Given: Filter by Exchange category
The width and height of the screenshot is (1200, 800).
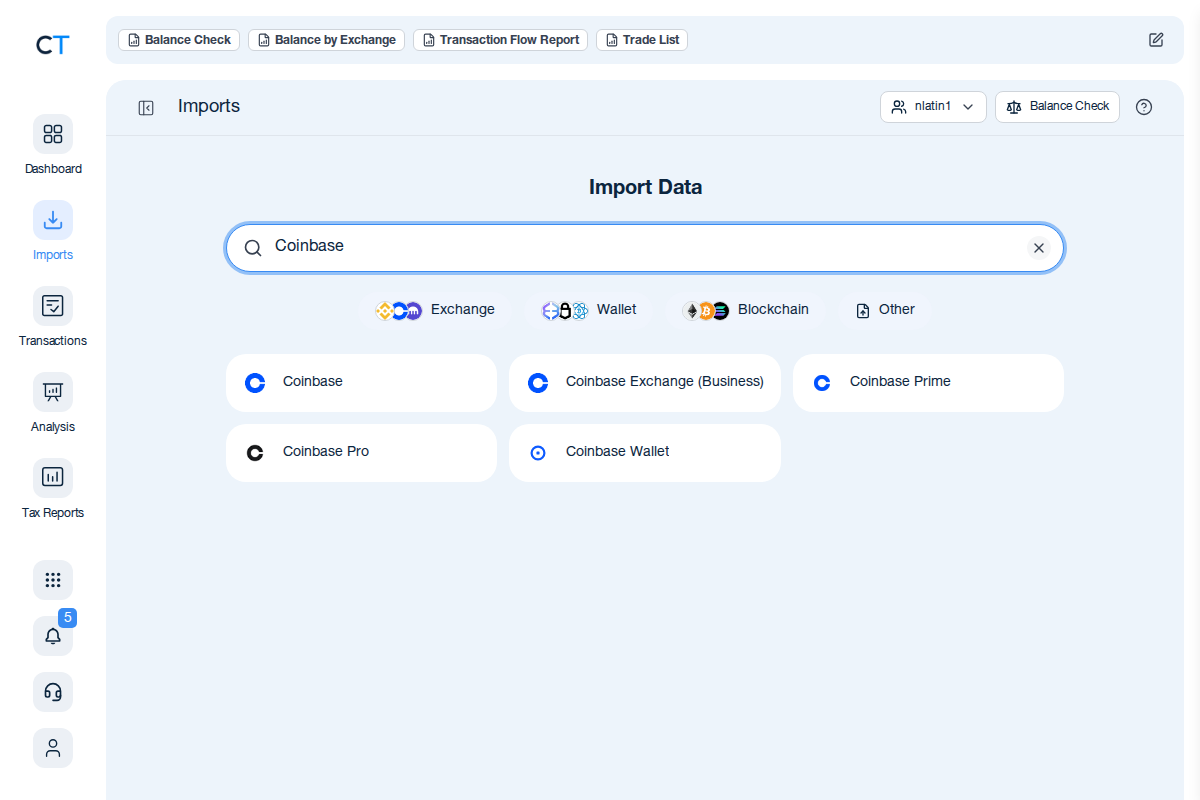Looking at the screenshot, I should click(x=435, y=310).
